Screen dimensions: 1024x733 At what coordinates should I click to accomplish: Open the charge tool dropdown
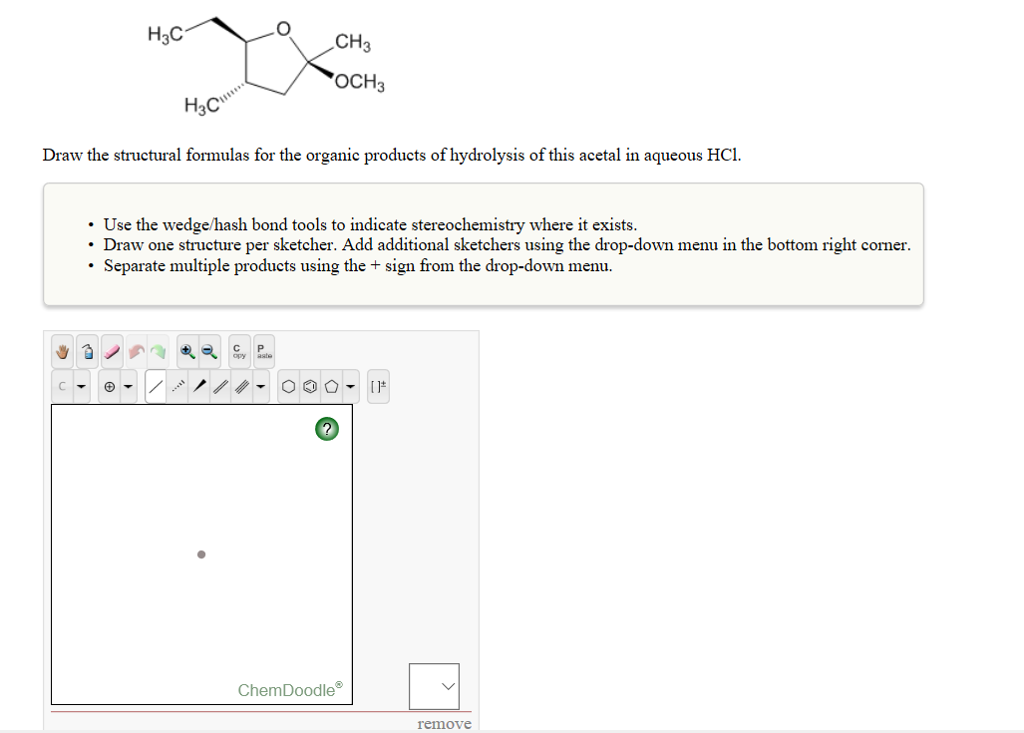[x=128, y=385]
